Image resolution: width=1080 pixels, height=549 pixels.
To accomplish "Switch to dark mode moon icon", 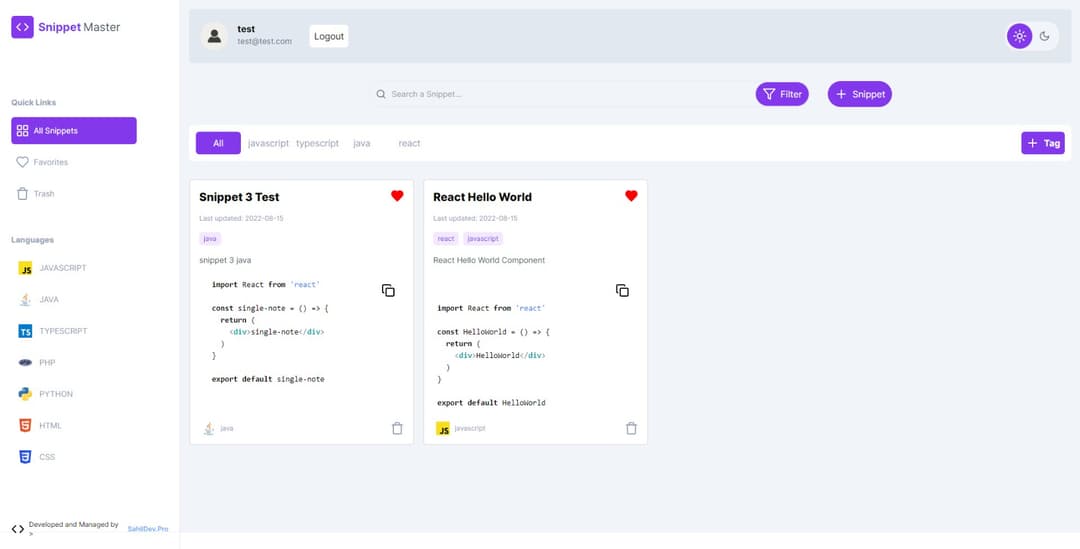I will 1045,36.
